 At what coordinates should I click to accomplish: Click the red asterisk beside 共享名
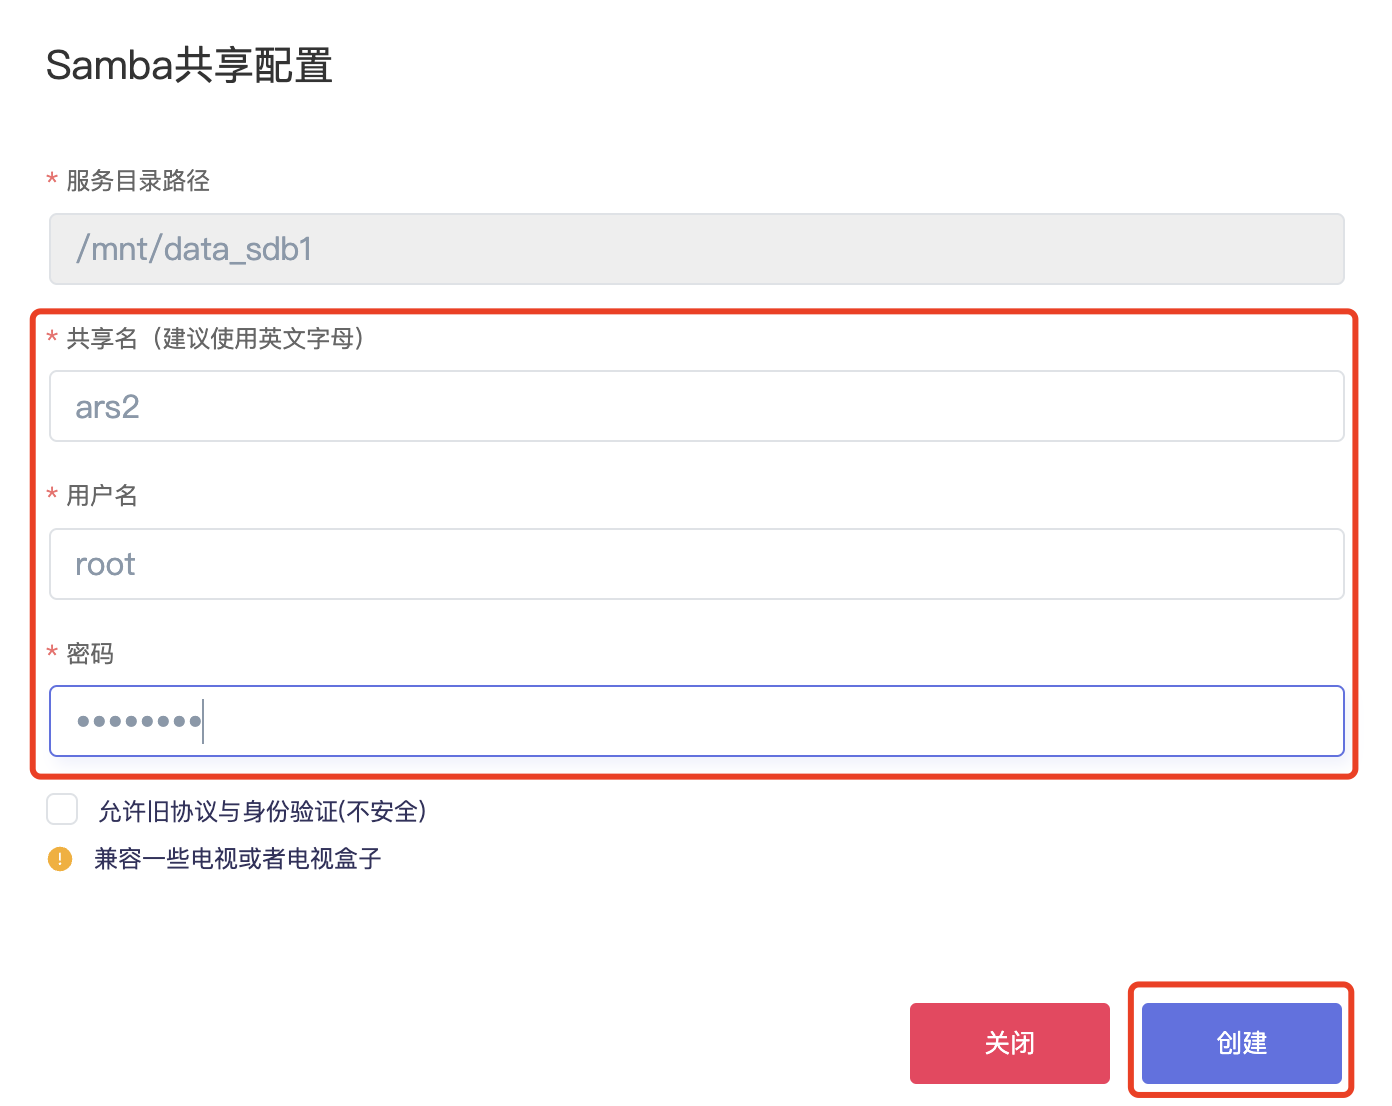(x=51, y=339)
